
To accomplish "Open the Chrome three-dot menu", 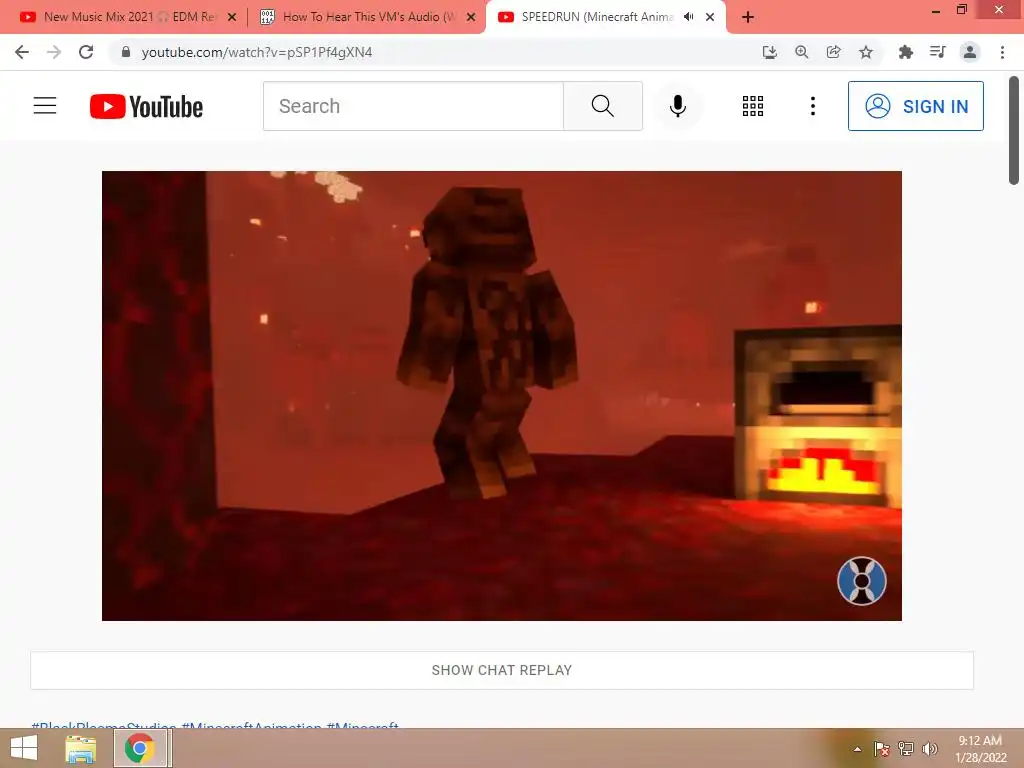I will 1002,52.
